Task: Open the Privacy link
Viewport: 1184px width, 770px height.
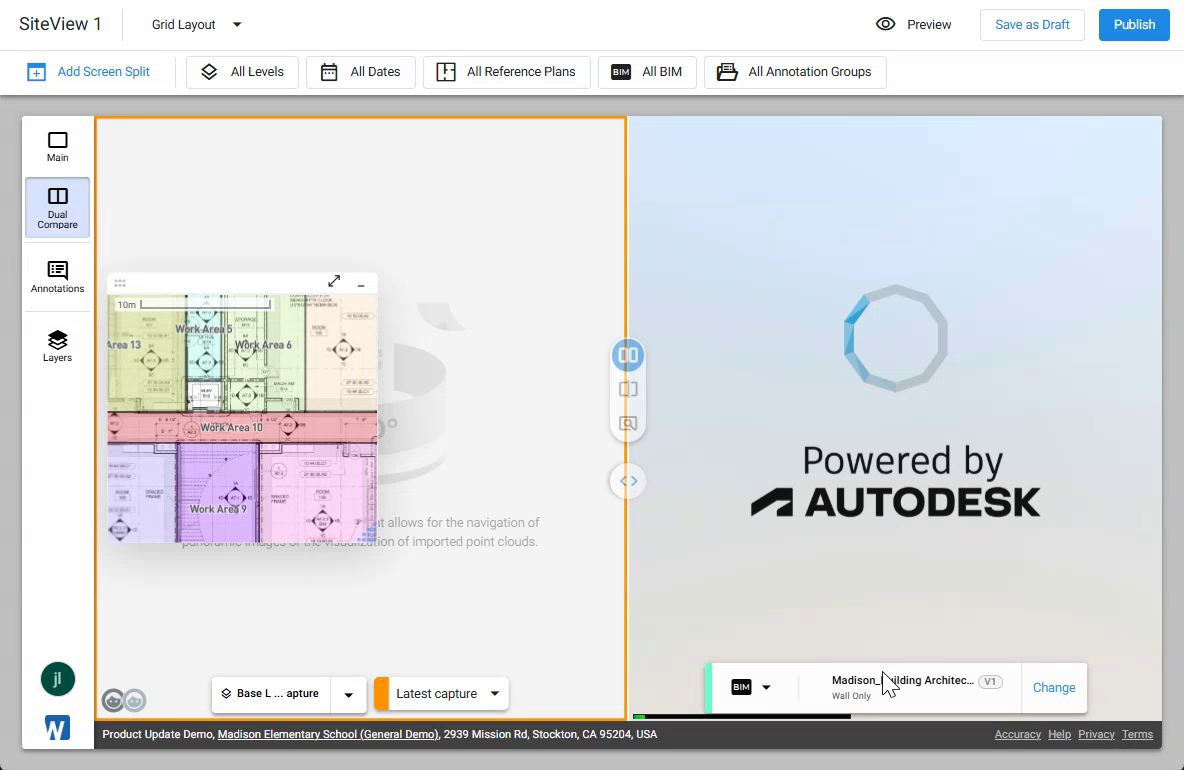Action: point(1096,734)
